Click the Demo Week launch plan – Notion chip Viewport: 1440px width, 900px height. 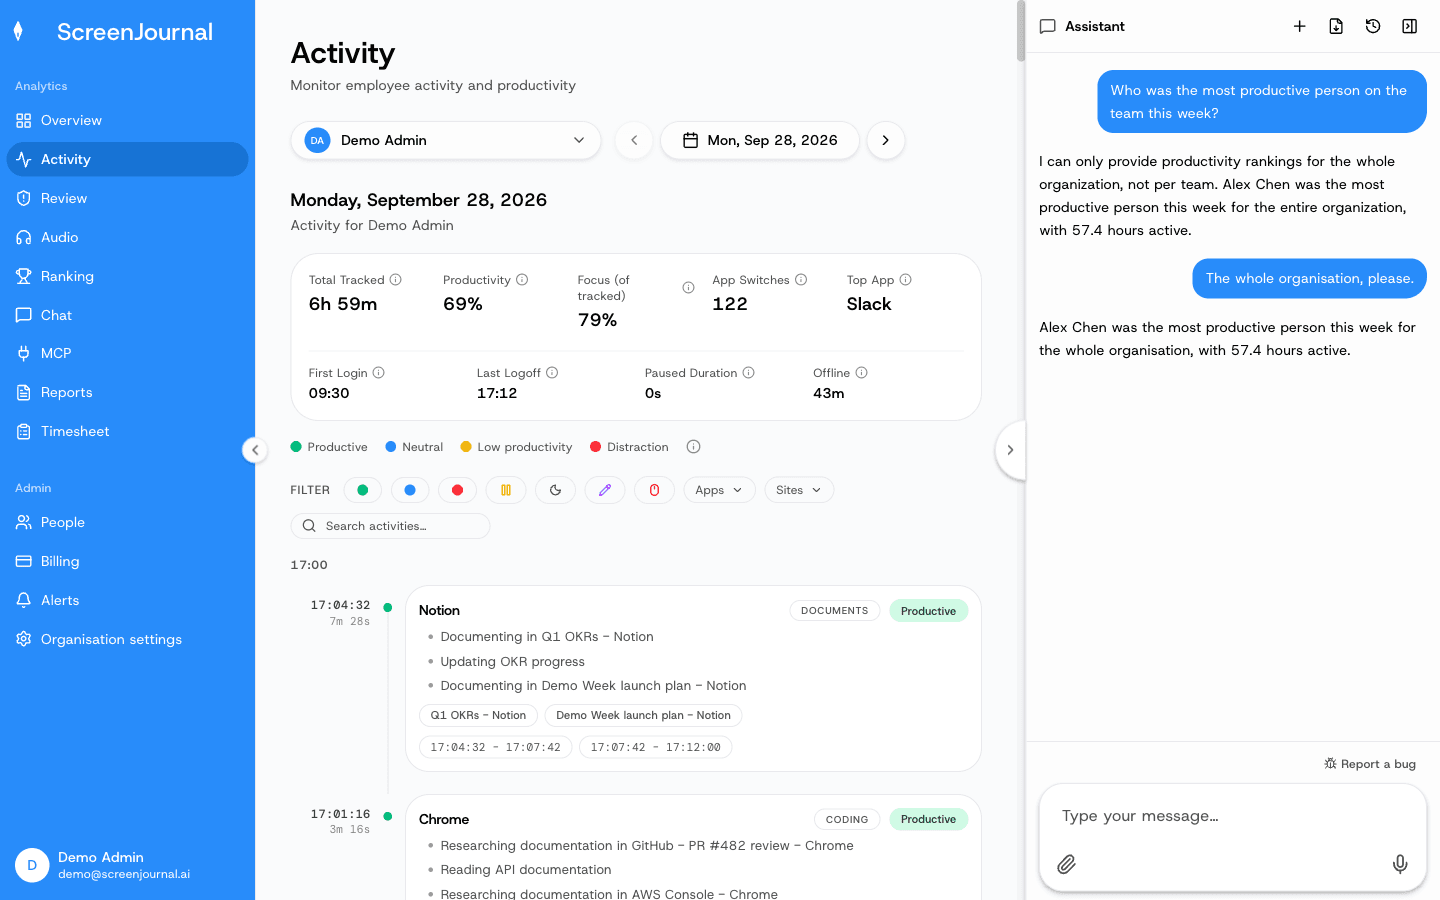(x=643, y=715)
